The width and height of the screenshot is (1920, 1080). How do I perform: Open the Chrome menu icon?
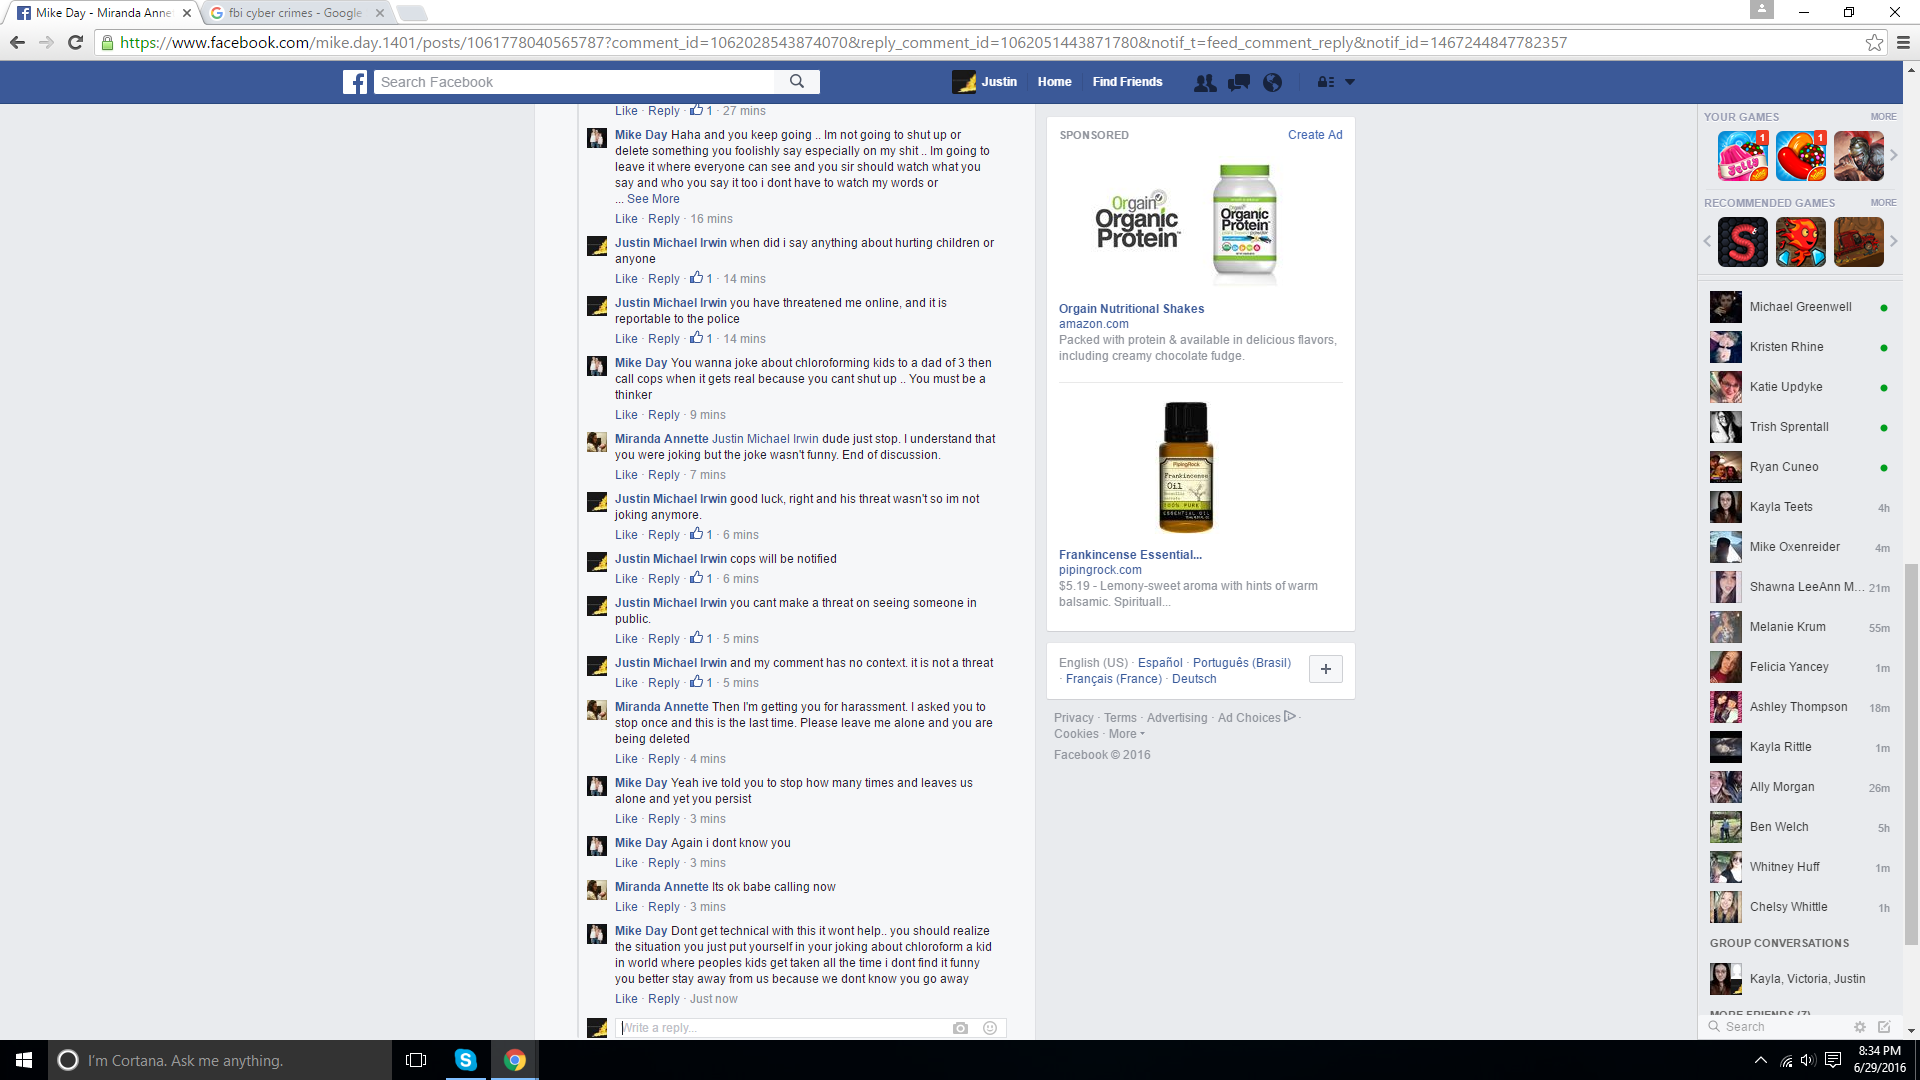coord(1903,43)
